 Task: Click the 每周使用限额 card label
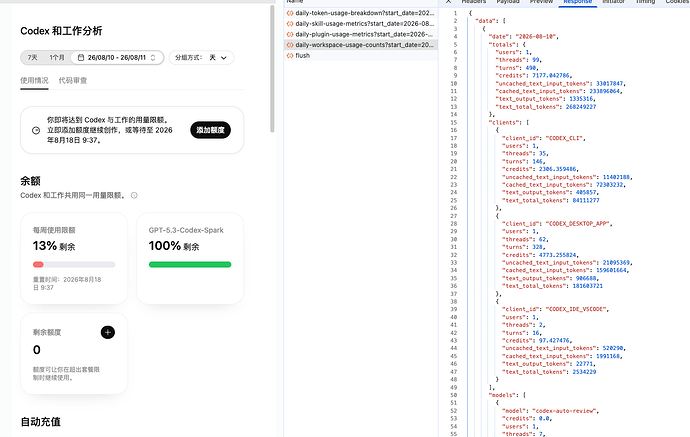[x=54, y=230]
